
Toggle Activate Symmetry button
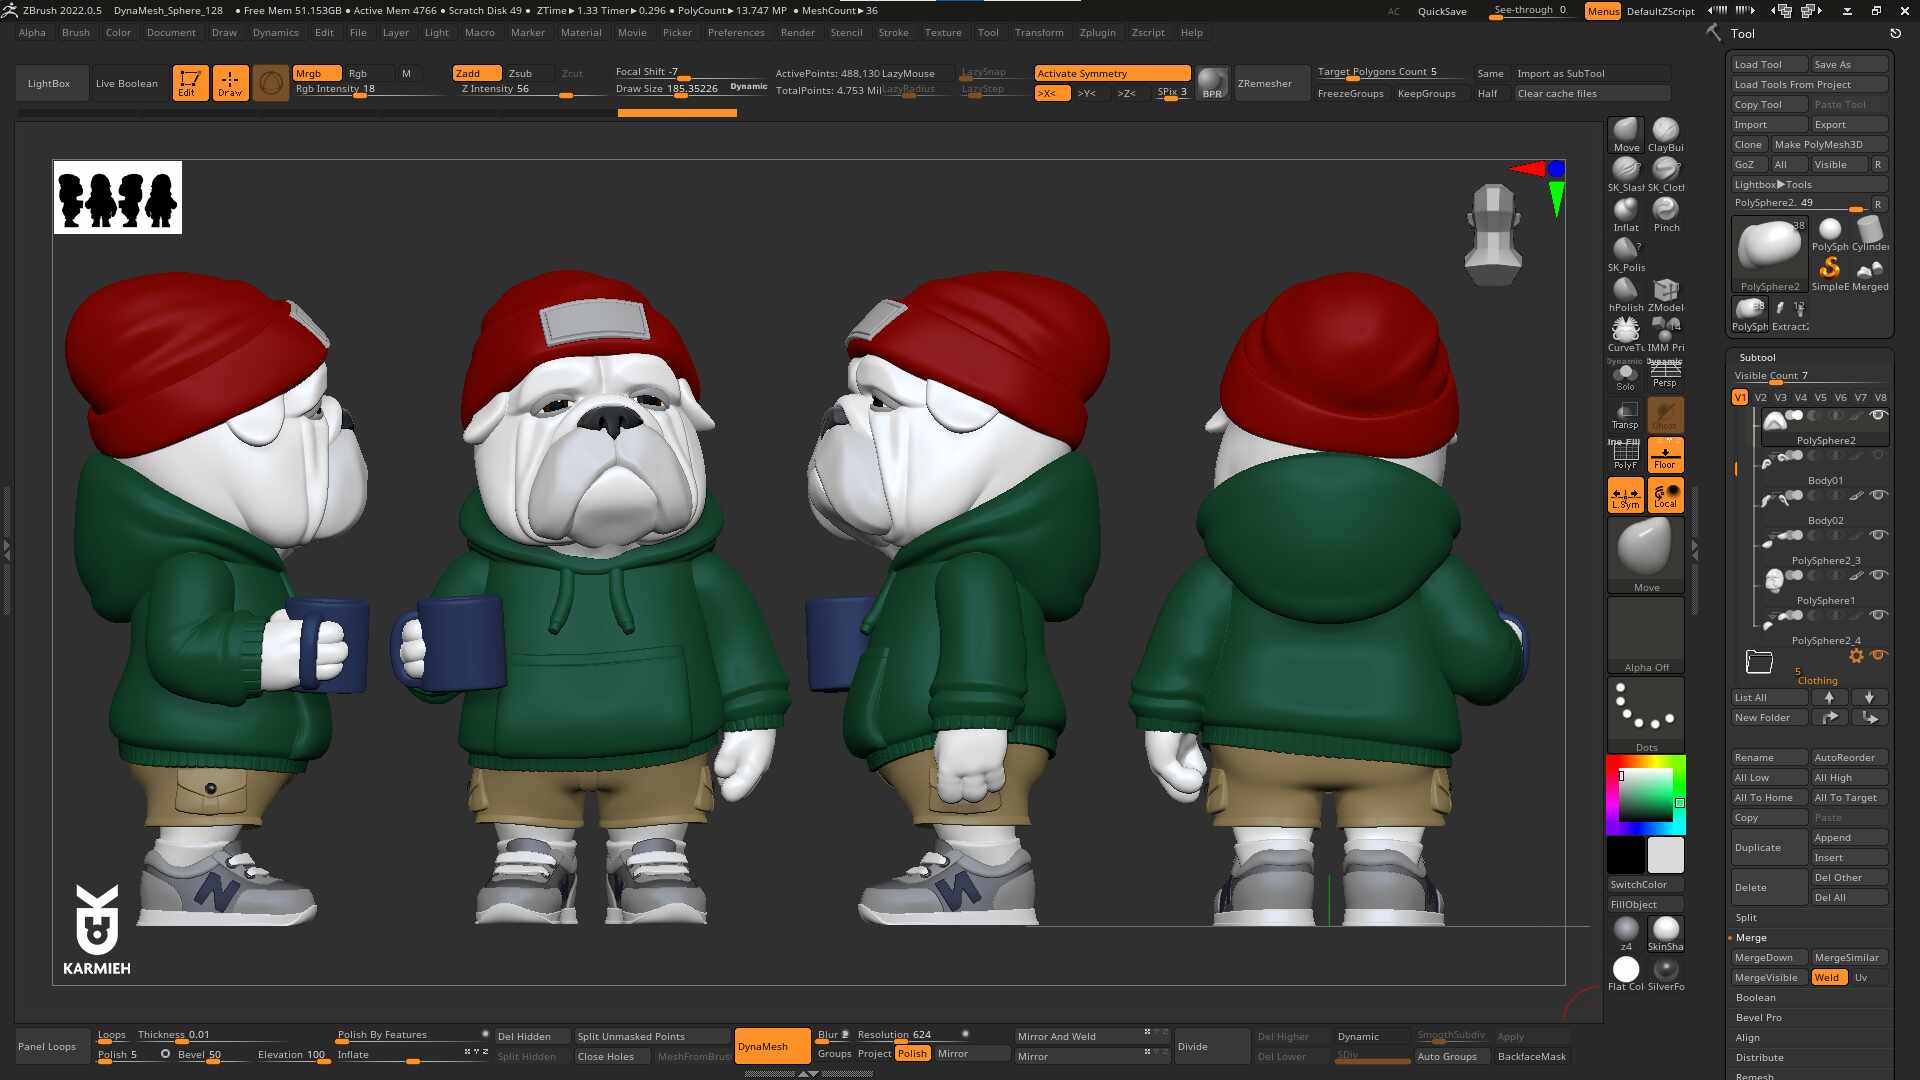click(x=1112, y=73)
